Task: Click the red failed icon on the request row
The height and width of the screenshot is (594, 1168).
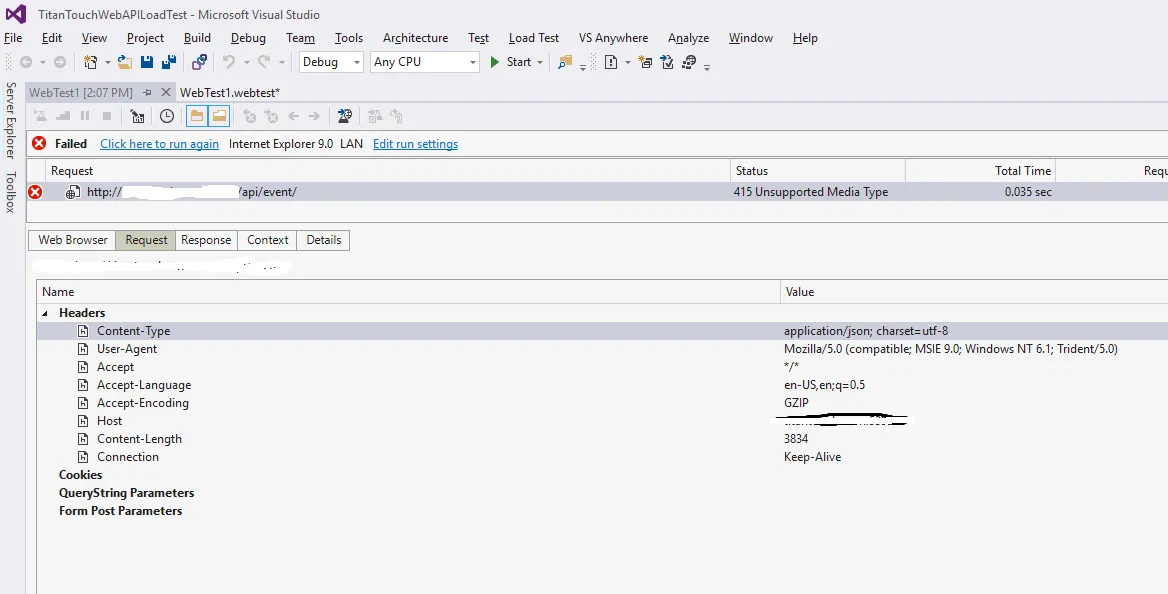Action: (35, 192)
